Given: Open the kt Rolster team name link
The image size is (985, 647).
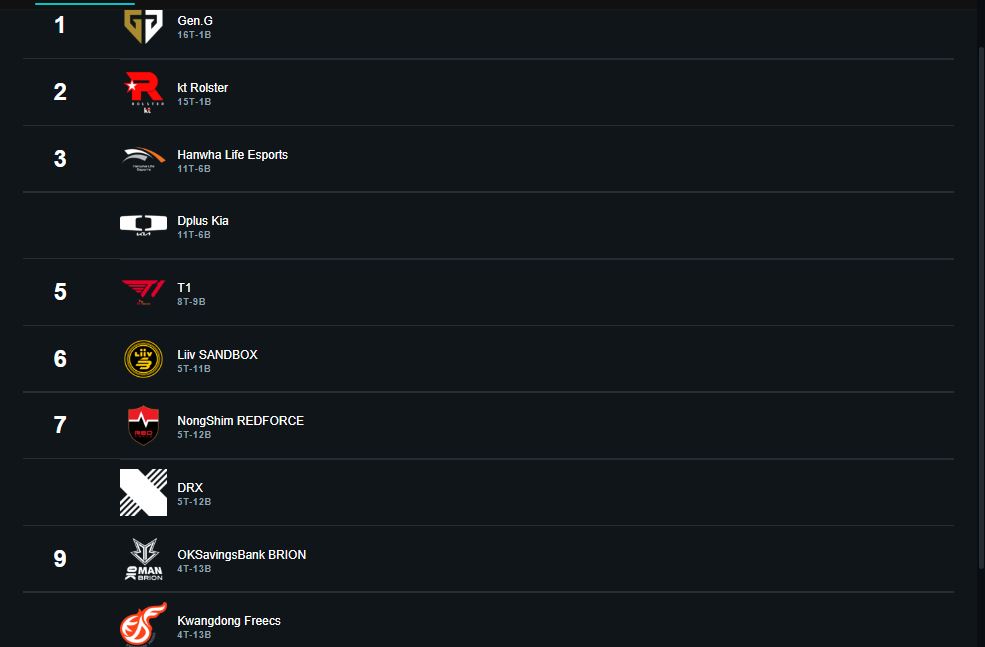Looking at the screenshot, I should (203, 88).
